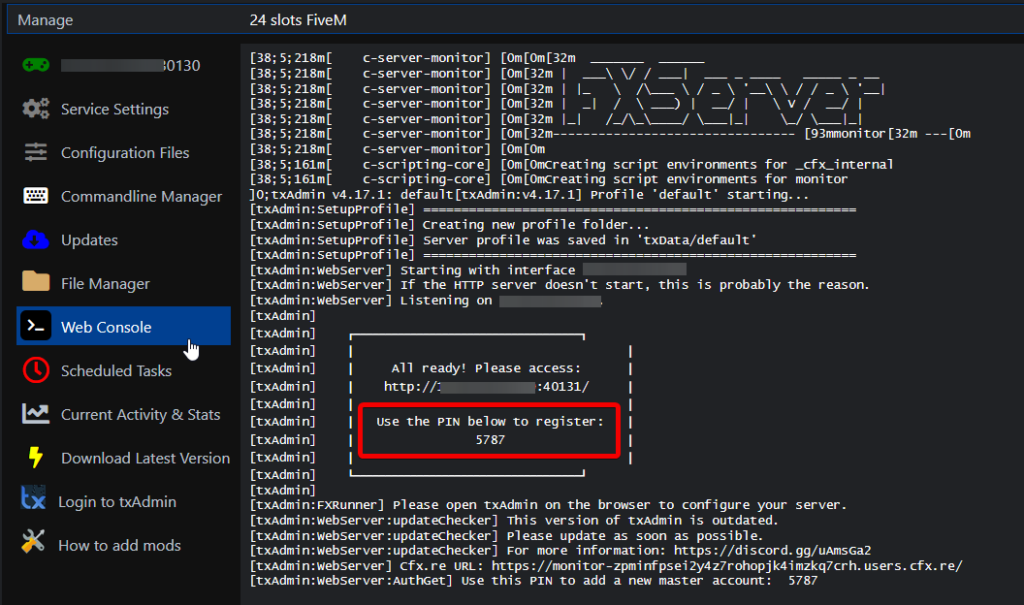The height and width of the screenshot is (605, 1024).
Task: Click the server name ending in 0130
Action: [x=131, y=65]
